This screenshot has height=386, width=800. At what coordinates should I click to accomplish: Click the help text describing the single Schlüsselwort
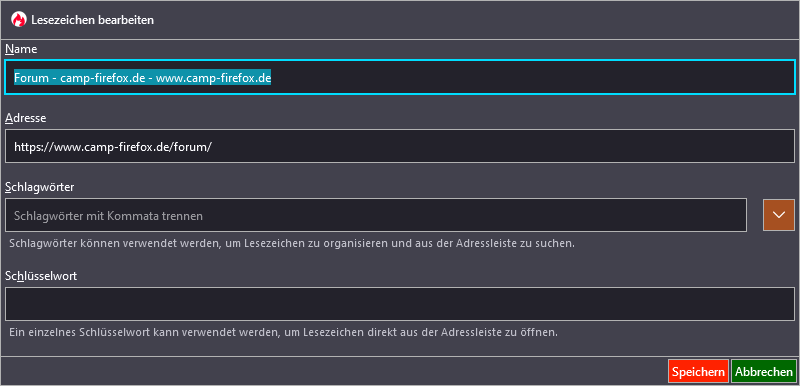click(283, 332)
